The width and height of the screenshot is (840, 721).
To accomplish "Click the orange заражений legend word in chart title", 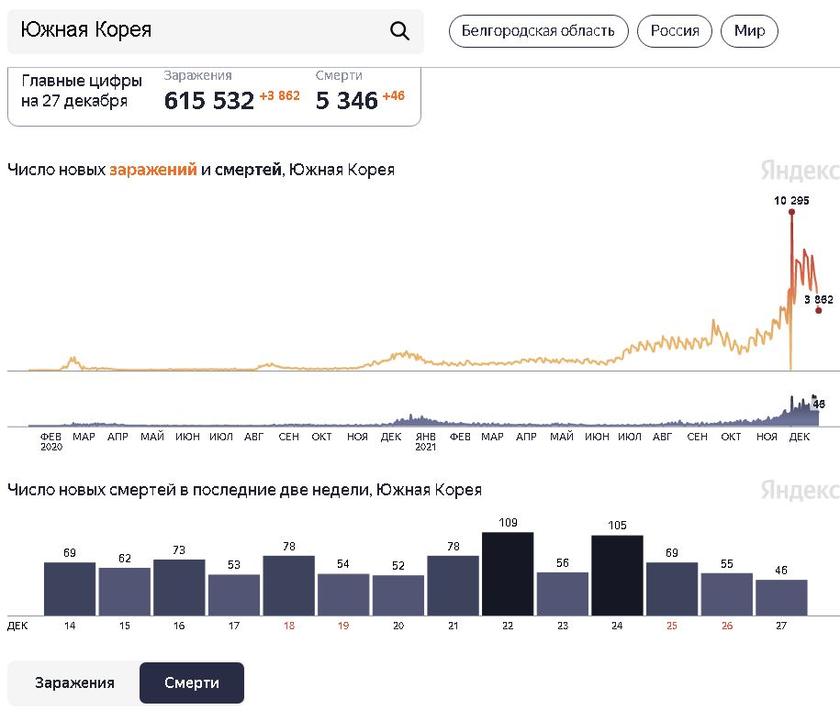I will tap(153, 170).
